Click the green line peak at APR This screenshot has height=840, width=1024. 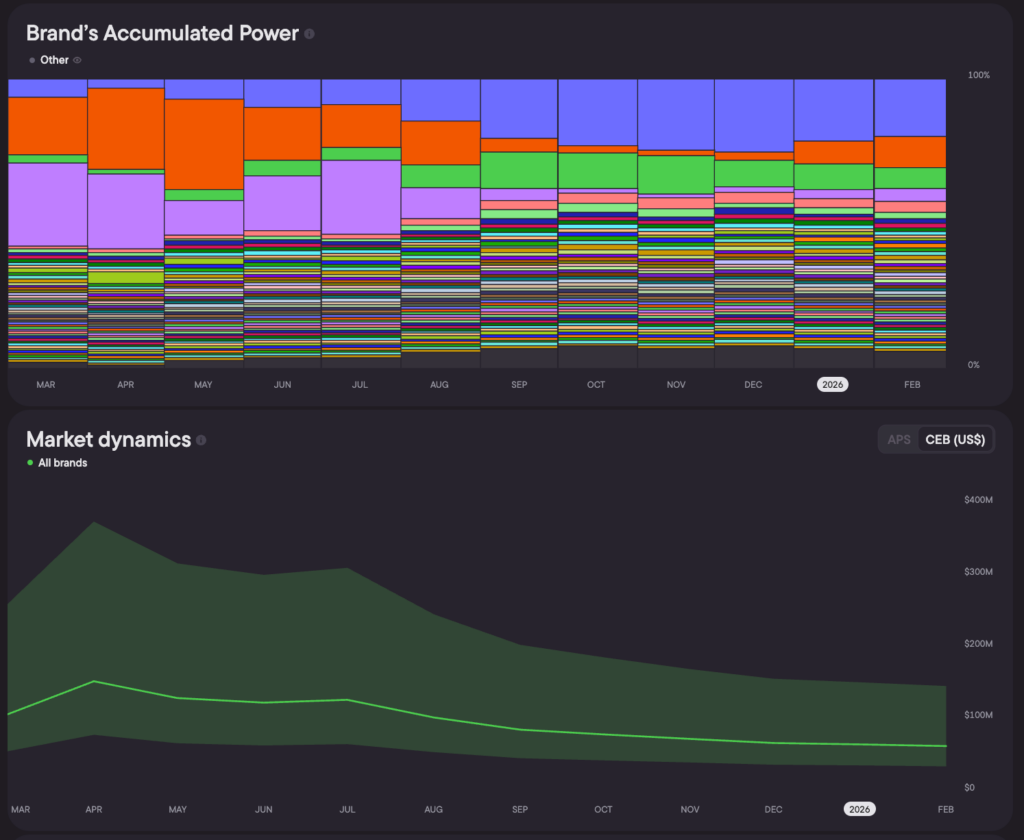(x=94, y=681)
